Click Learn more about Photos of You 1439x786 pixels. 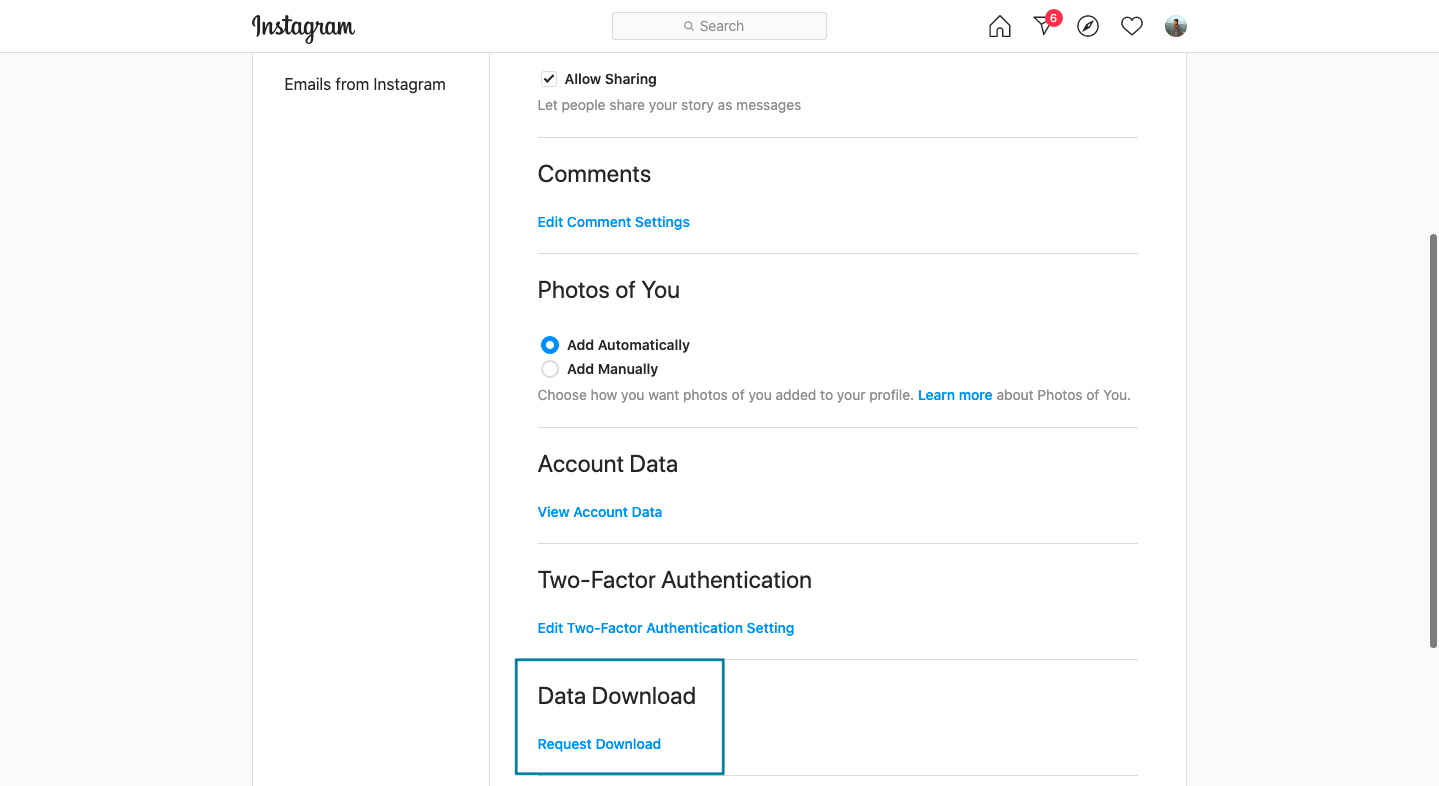(955, 395)
